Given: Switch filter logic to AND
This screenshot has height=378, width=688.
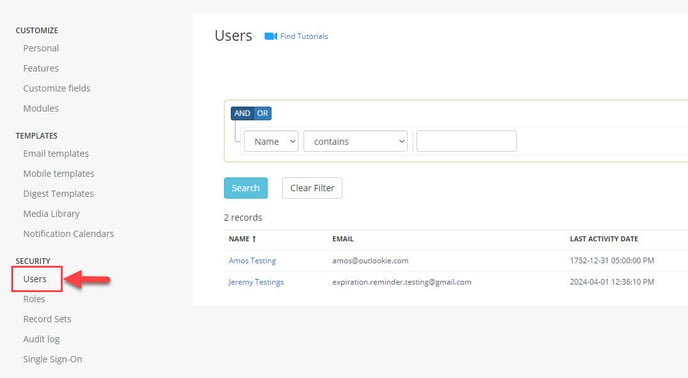Looking at the screenshot, I should click(x=242, y=113).
